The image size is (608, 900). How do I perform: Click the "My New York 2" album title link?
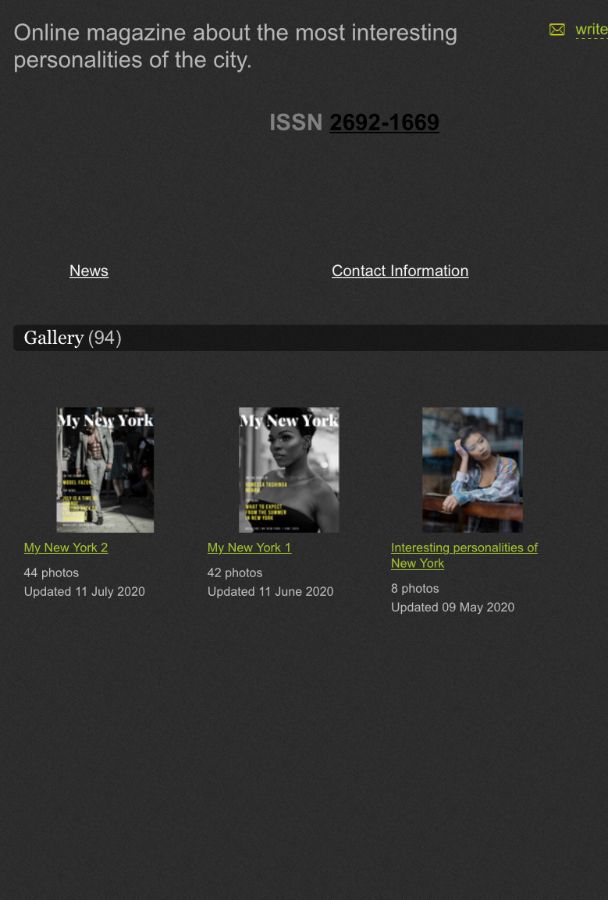pyautogui.click(x=66, y=548)
